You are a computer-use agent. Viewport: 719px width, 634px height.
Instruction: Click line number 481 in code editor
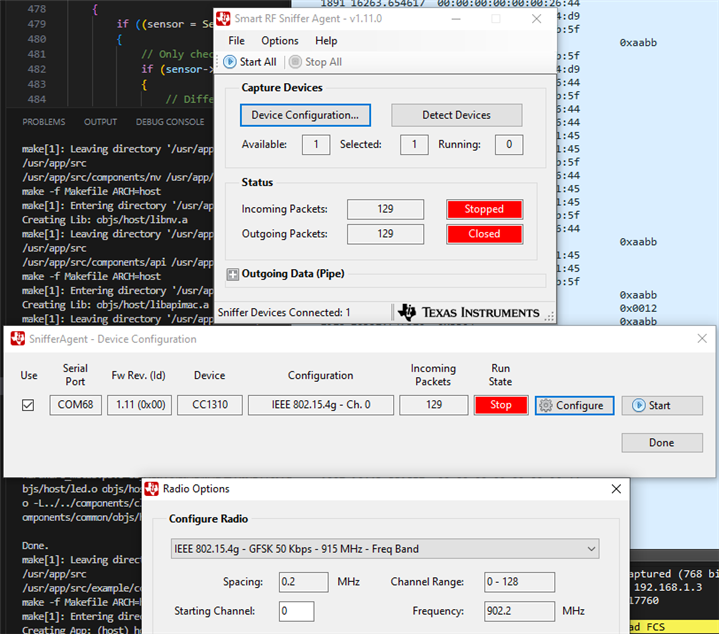pyautogui.click(x=36, y=54)
